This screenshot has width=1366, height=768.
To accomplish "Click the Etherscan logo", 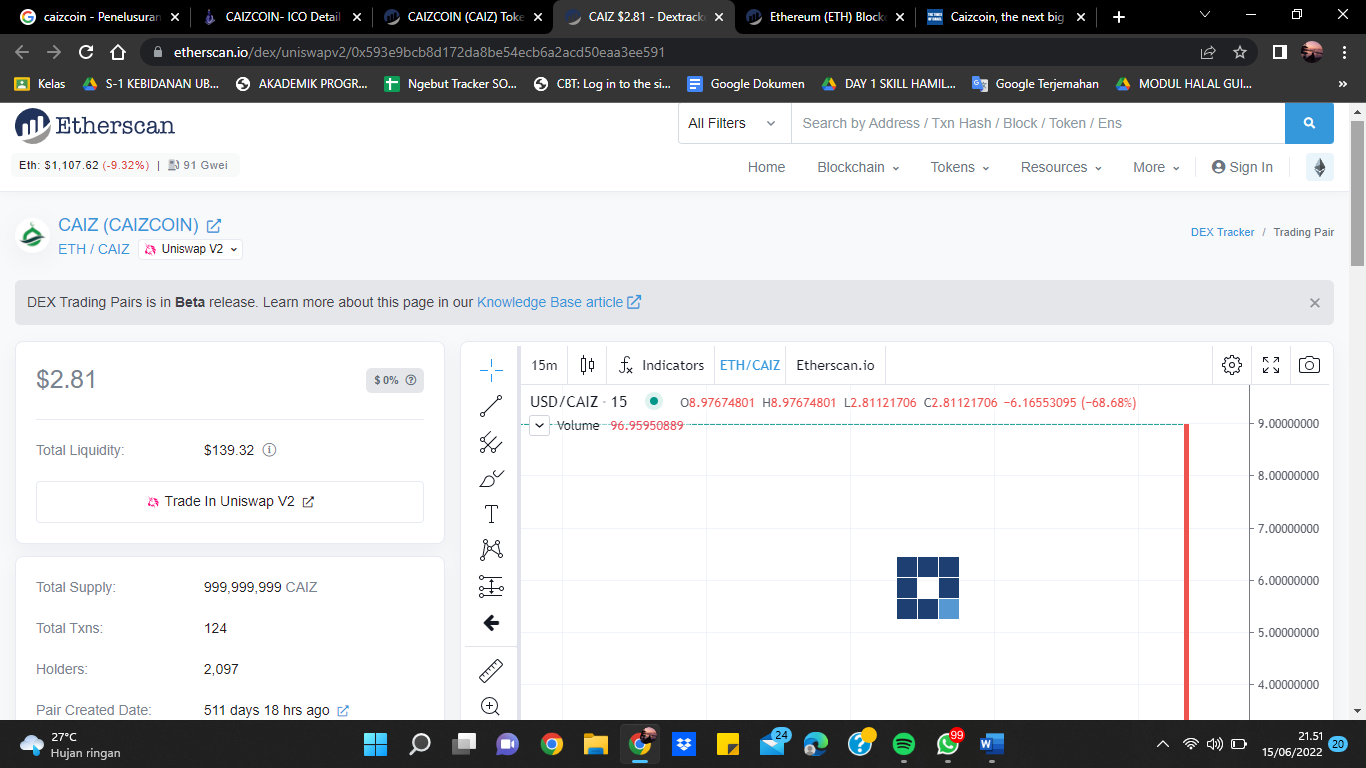I will 95,125.
